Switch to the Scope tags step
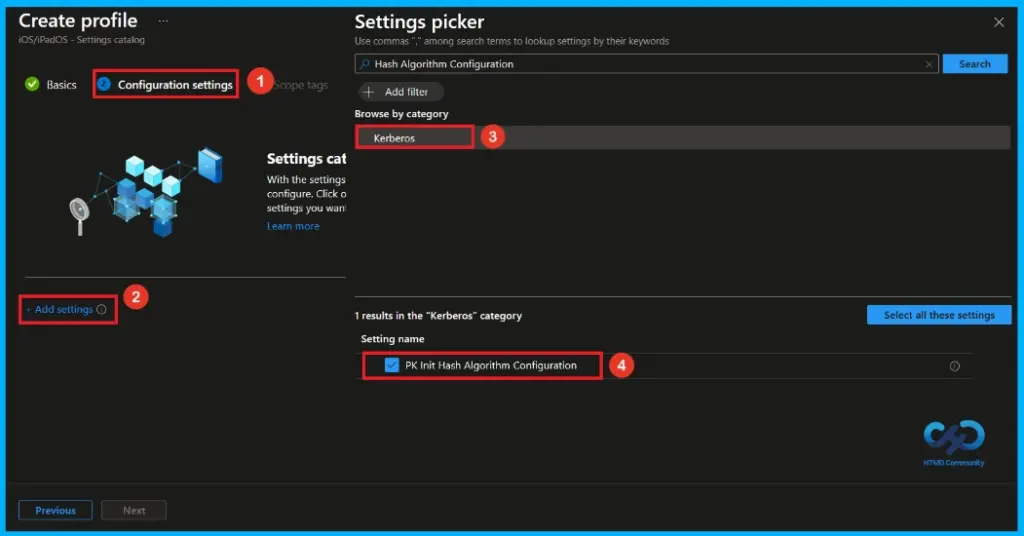1024x536 pixels. coord(300,85)
